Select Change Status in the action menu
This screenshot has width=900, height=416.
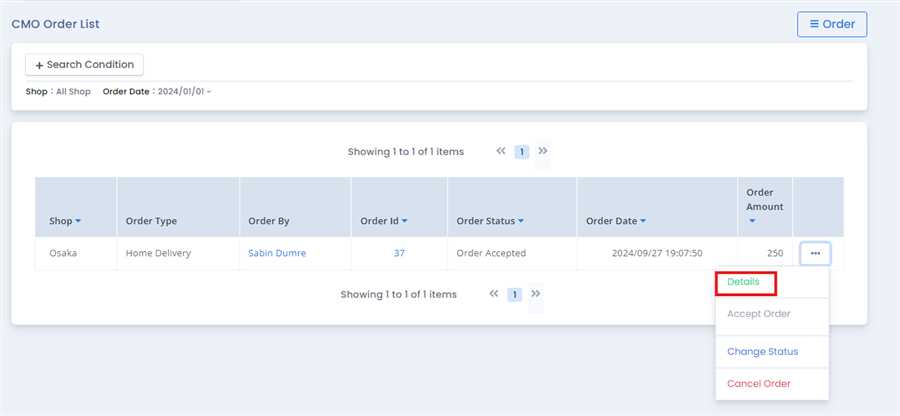point(762,352)
